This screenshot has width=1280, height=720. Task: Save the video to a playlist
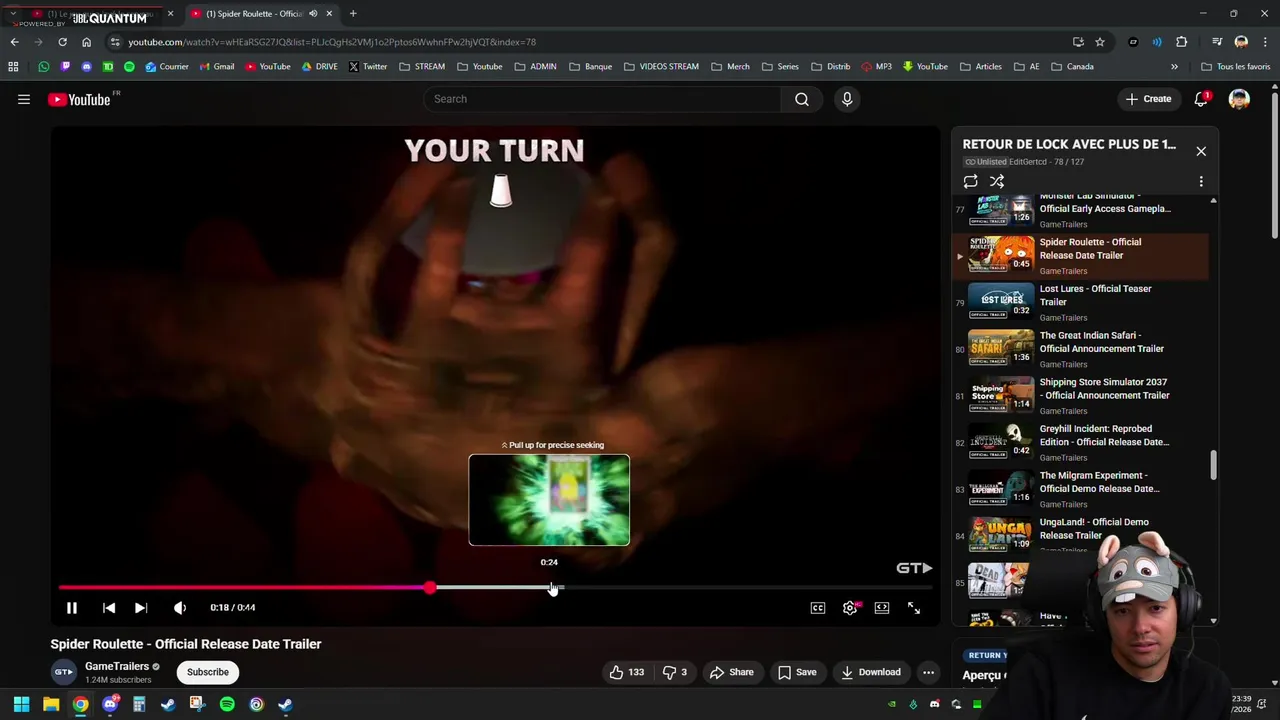coord(797,672)
